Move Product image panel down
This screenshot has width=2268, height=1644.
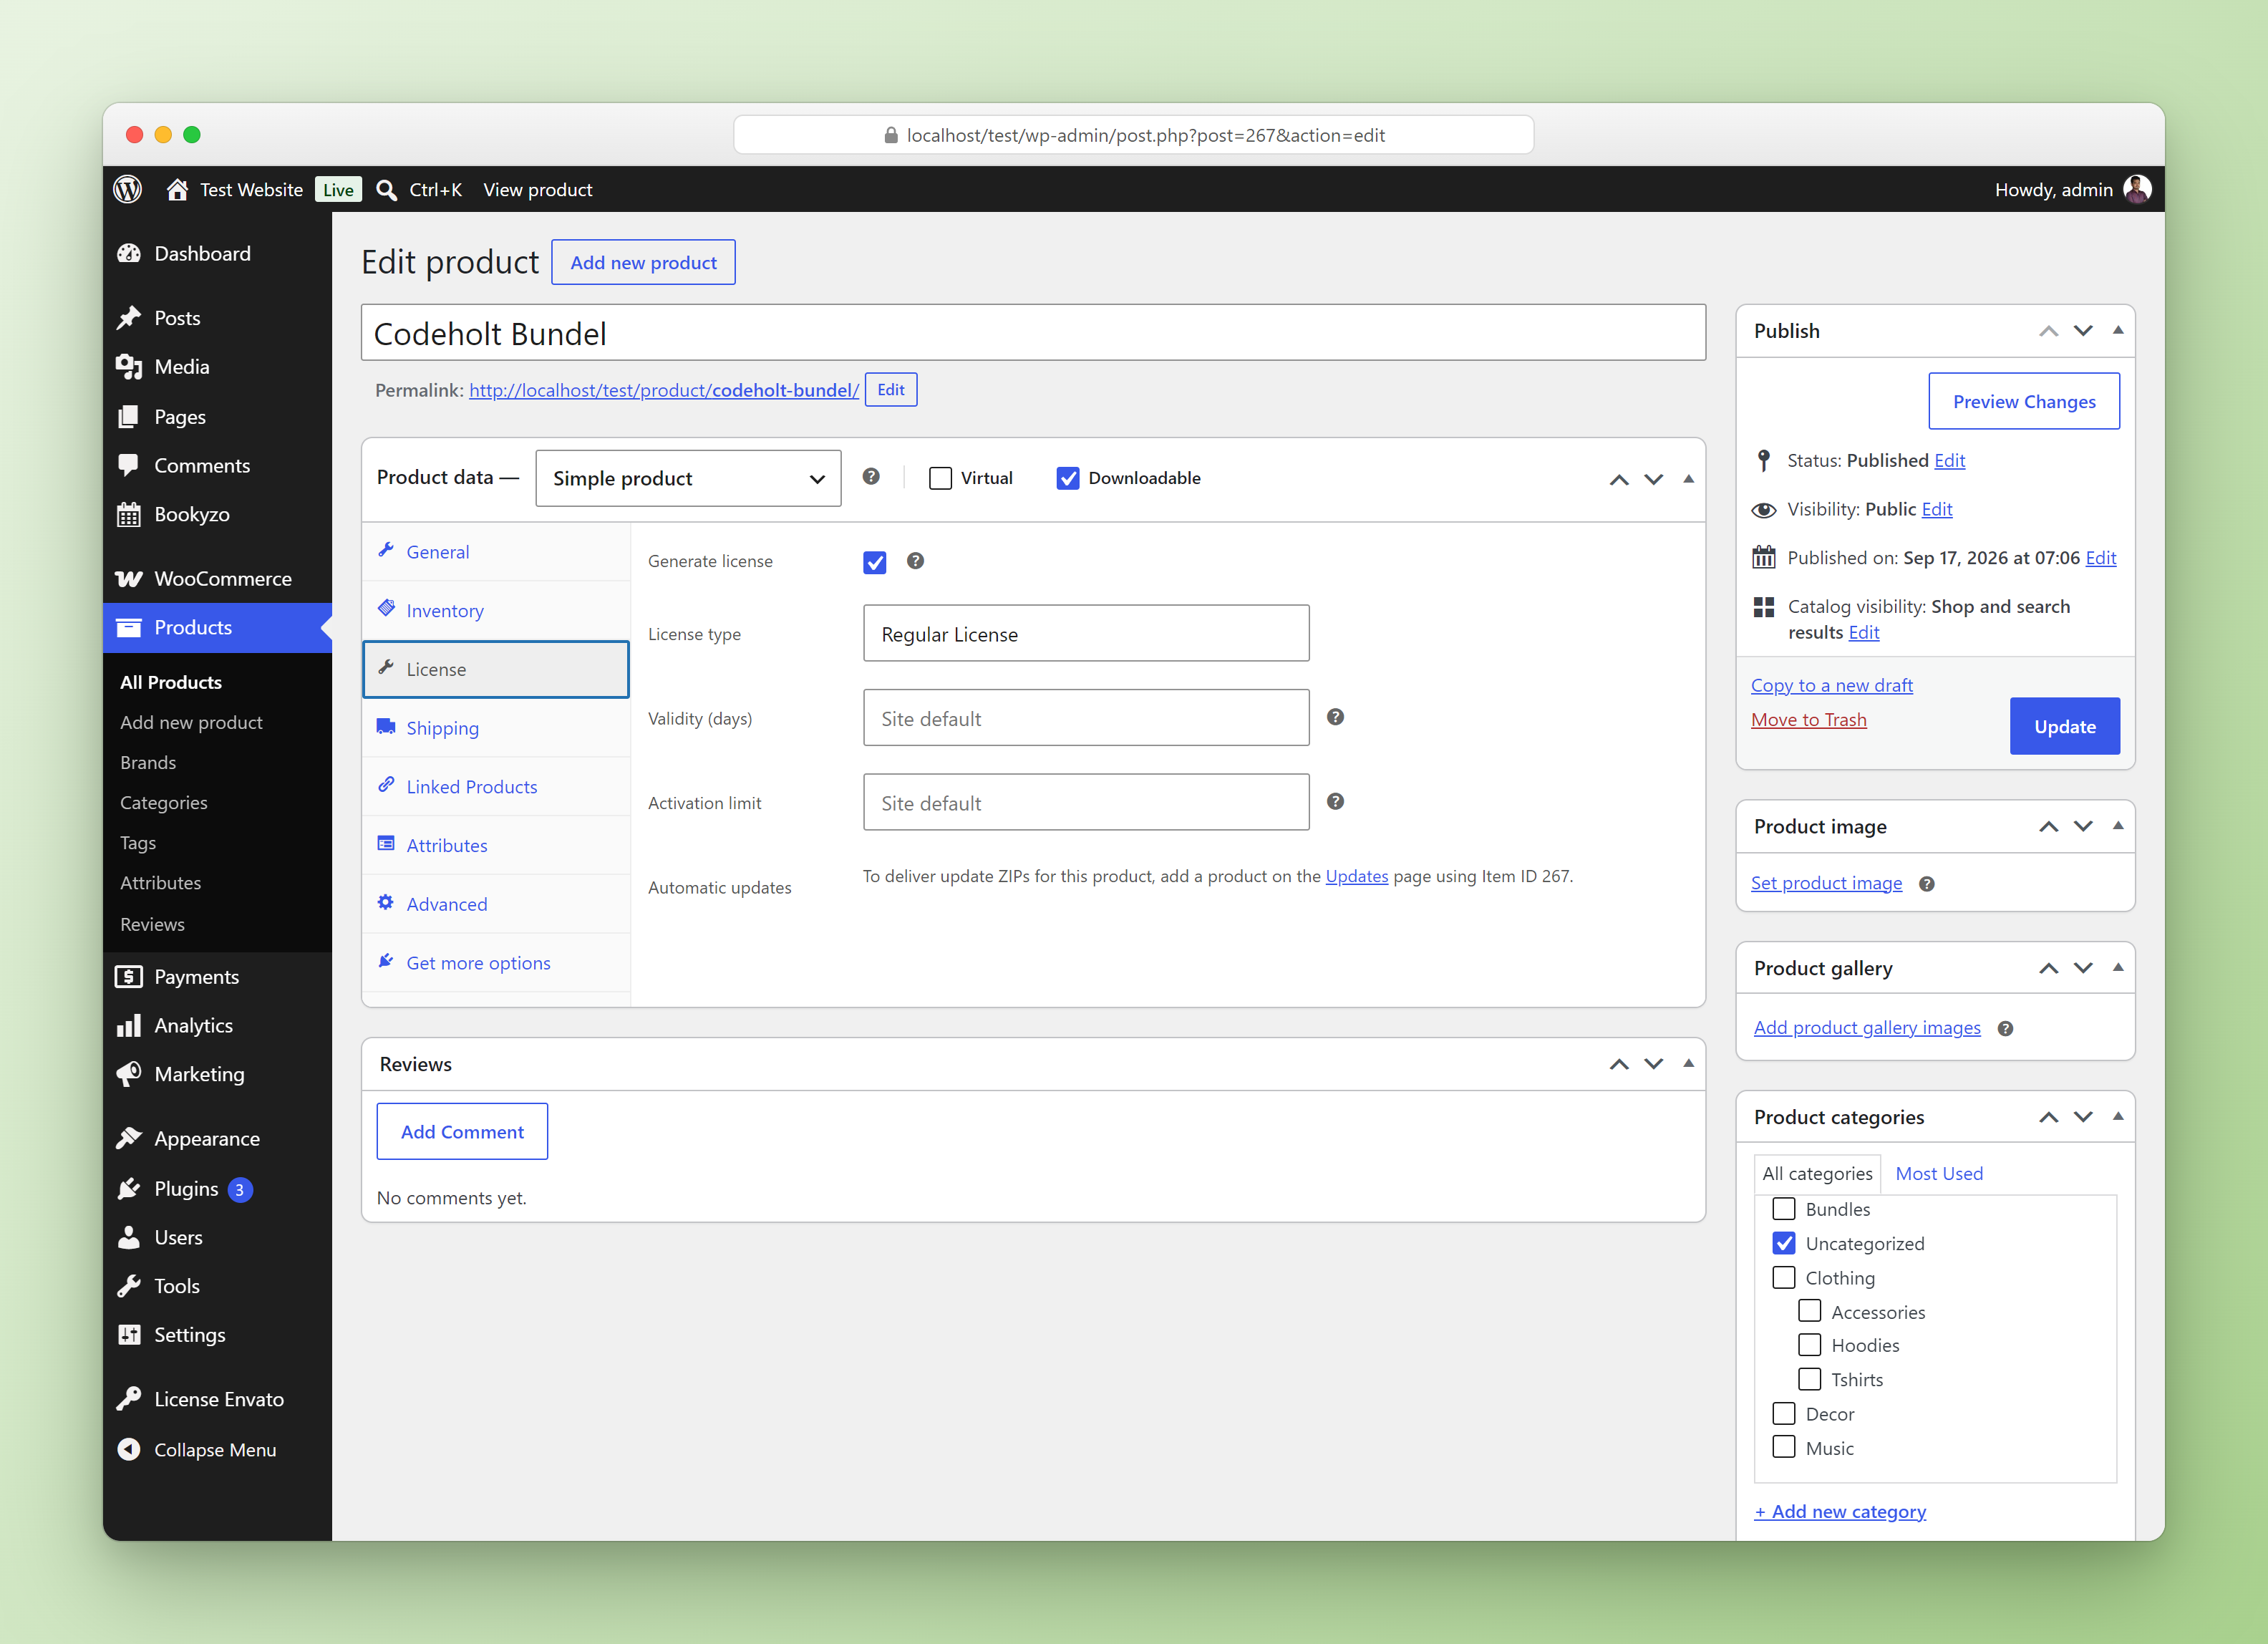[x=2083, y=826]
